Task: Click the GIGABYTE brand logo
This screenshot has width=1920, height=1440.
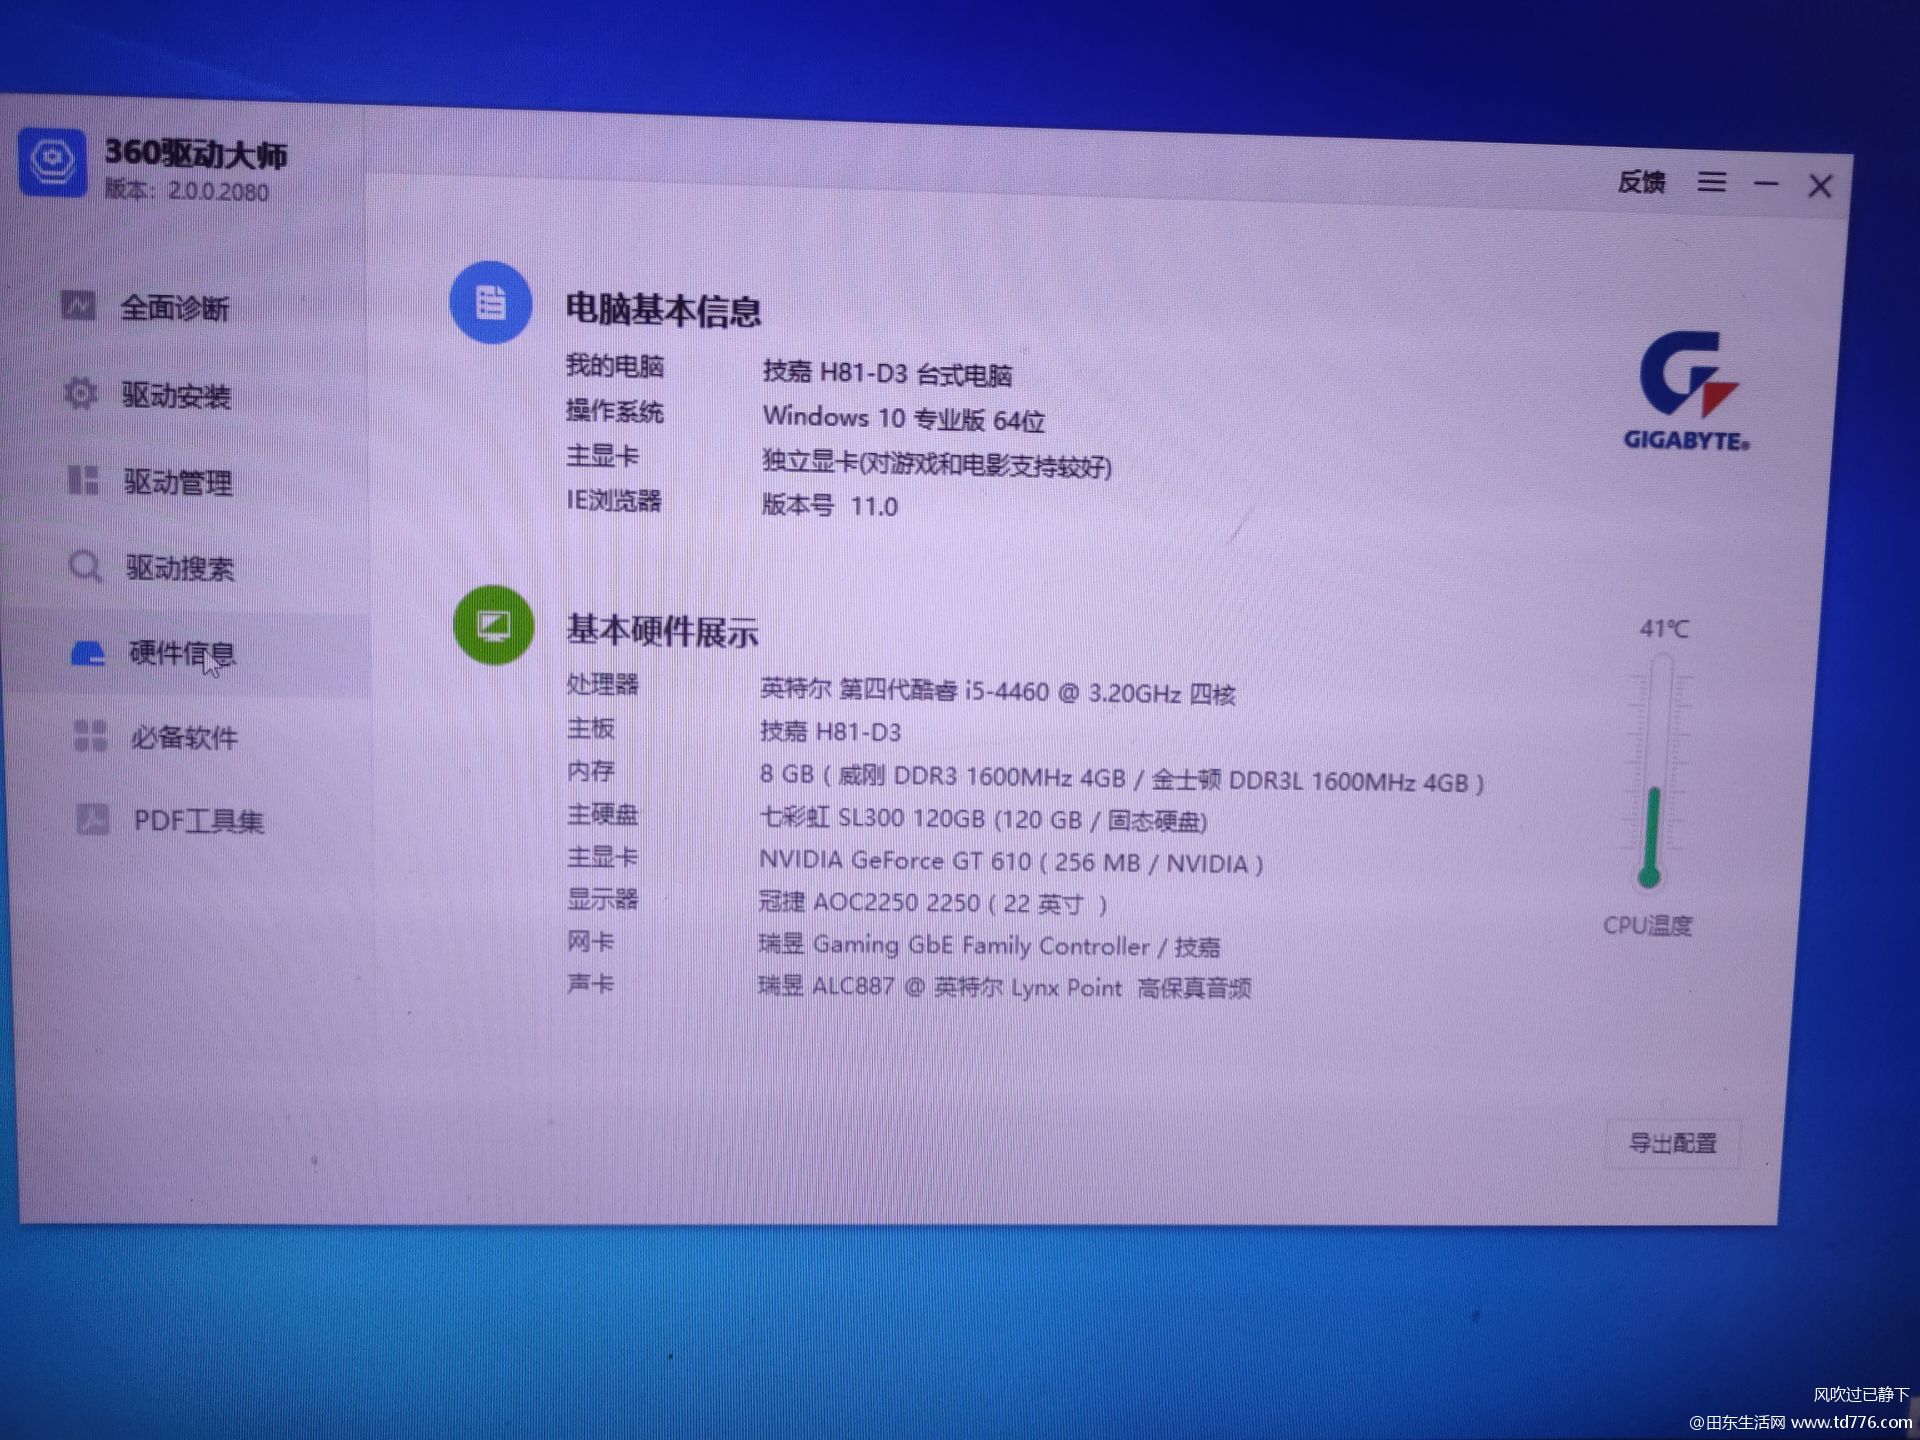Action: (1687, 392)
